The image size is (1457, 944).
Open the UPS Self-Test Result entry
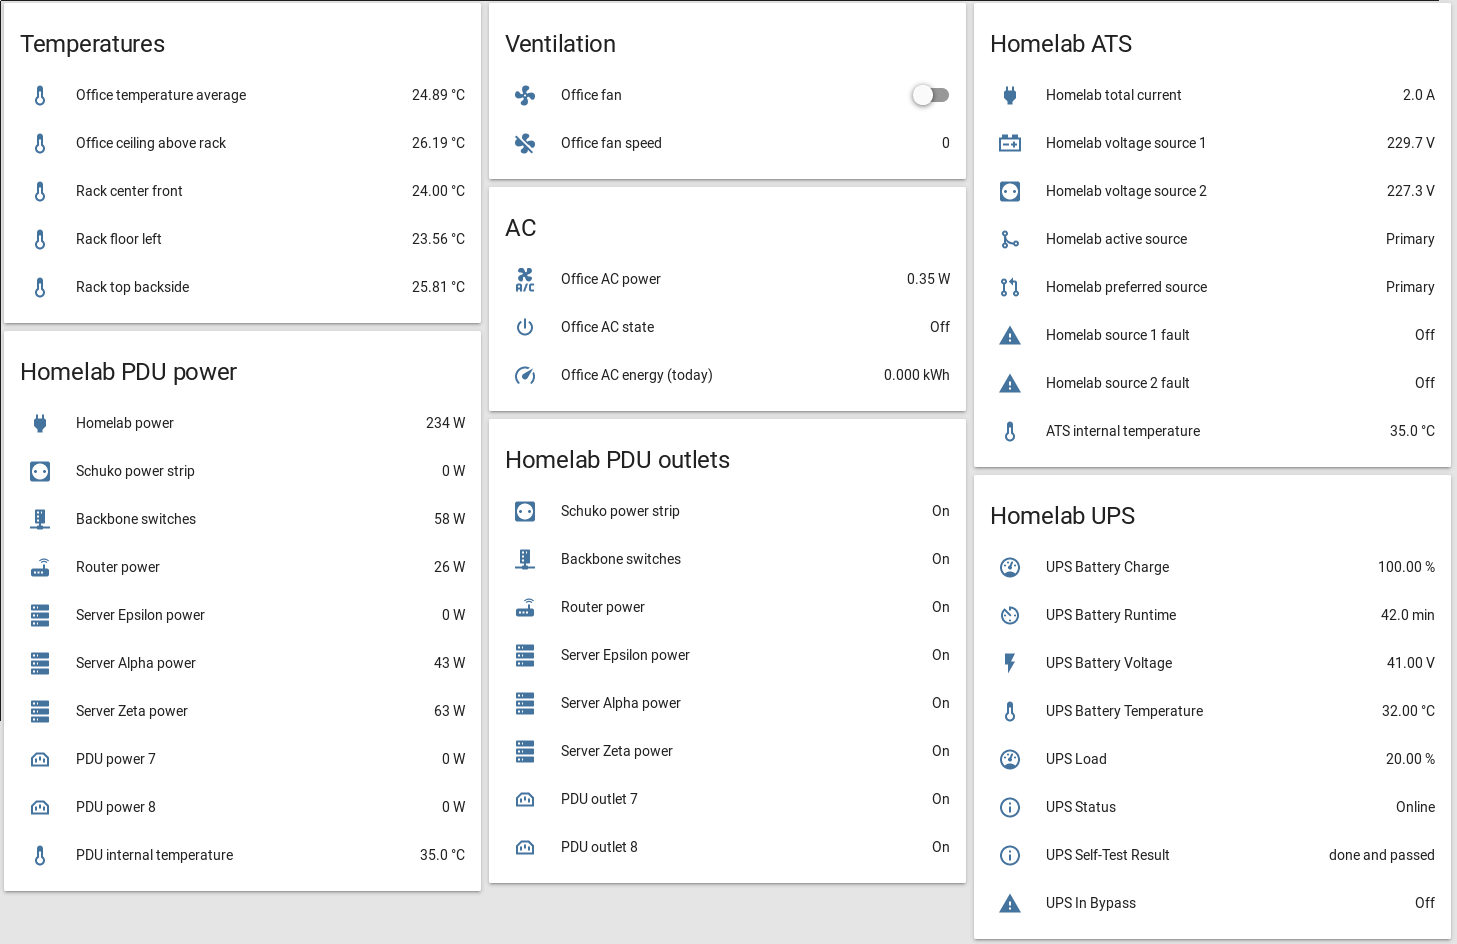1107,855
